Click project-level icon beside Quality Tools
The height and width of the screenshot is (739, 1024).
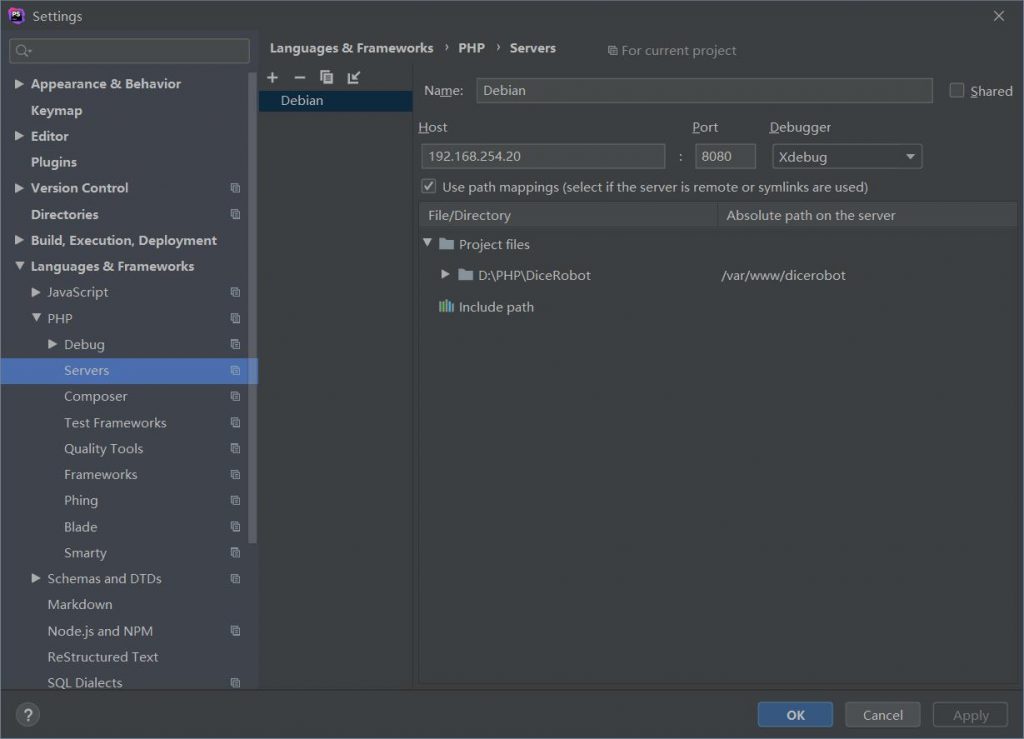(x=236, y=448)
